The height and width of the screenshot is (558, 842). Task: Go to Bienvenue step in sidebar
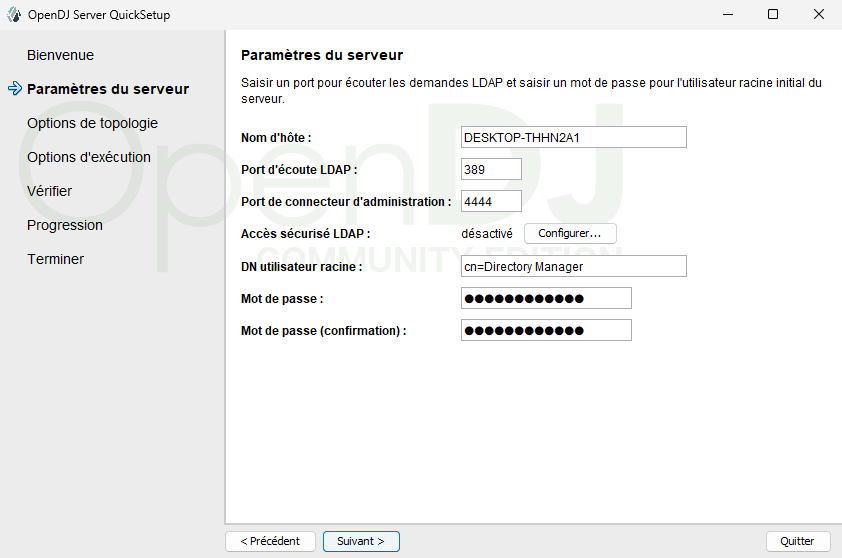click(60, 55)
